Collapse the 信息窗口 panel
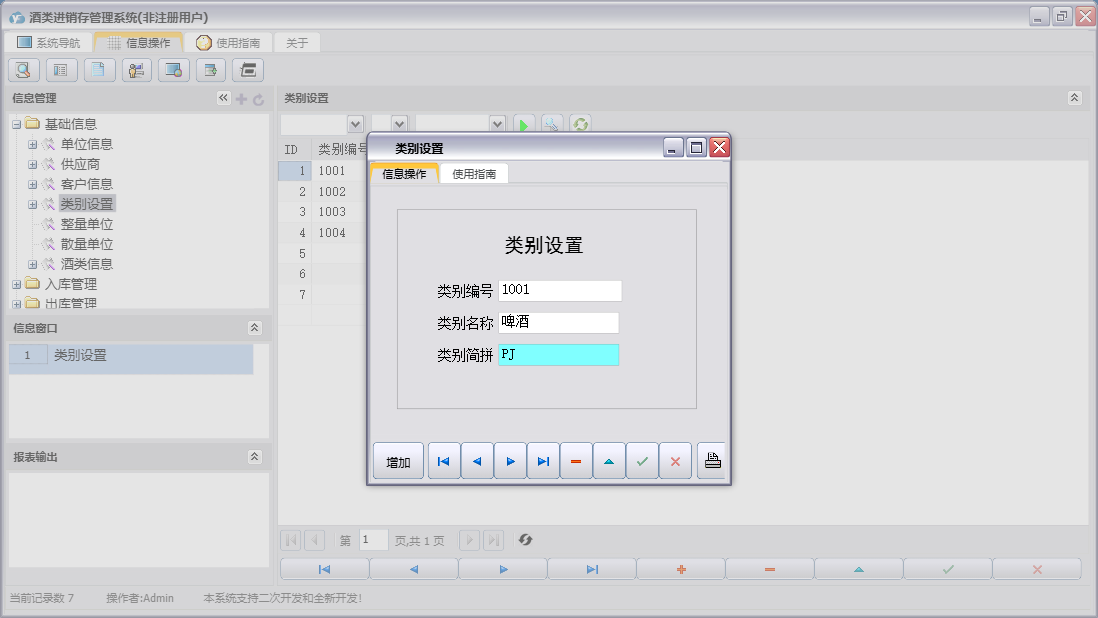Image resolution: width=1098 pixels, height=618 pixels. click(254, 328)
